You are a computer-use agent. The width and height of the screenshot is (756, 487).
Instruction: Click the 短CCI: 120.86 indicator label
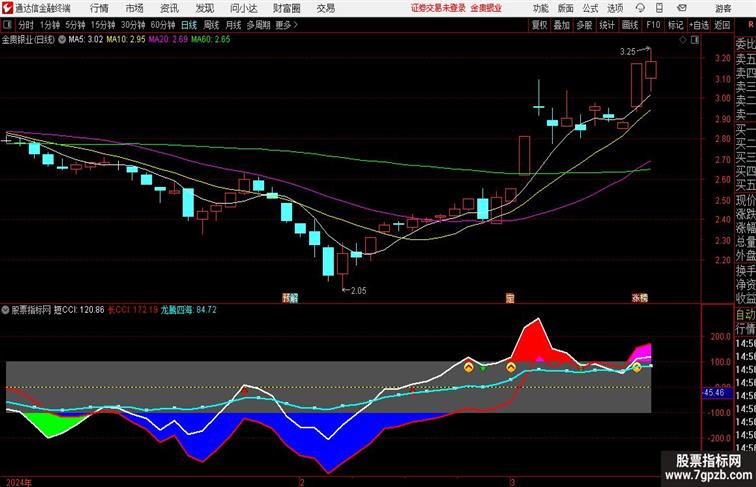(79, 310)
